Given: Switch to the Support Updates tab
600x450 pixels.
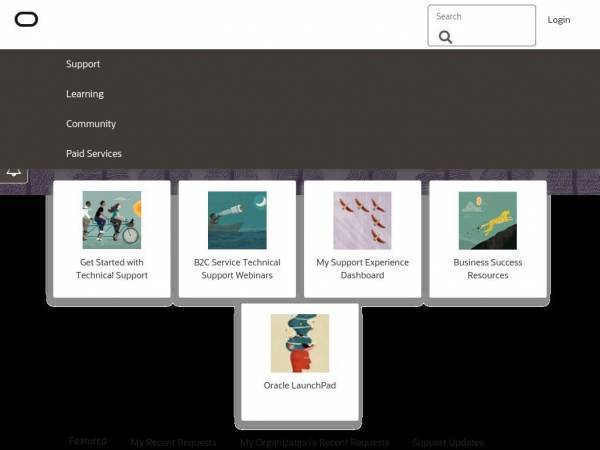Looking at the screenshot, I should (x=448, y=443).
